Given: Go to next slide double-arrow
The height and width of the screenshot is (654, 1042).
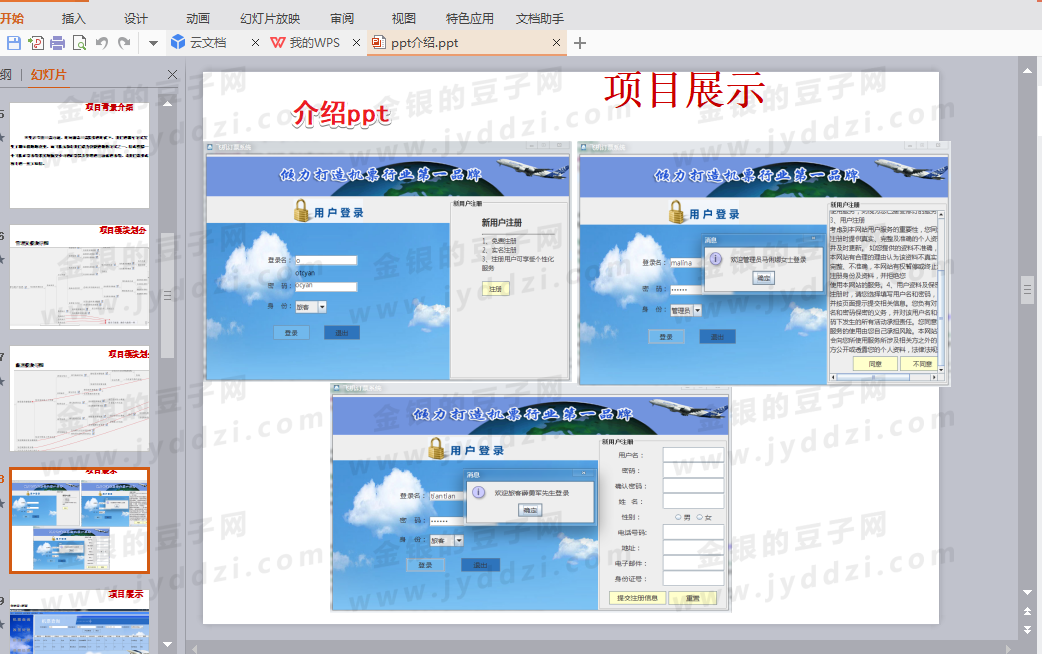Looking at the screenshot, I should (1027, 629).
